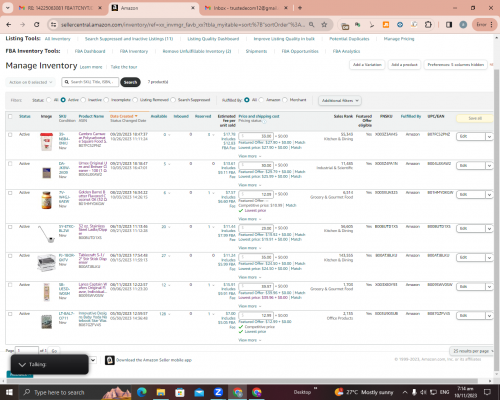Open Zoom from the taskbar

(218, 392)
